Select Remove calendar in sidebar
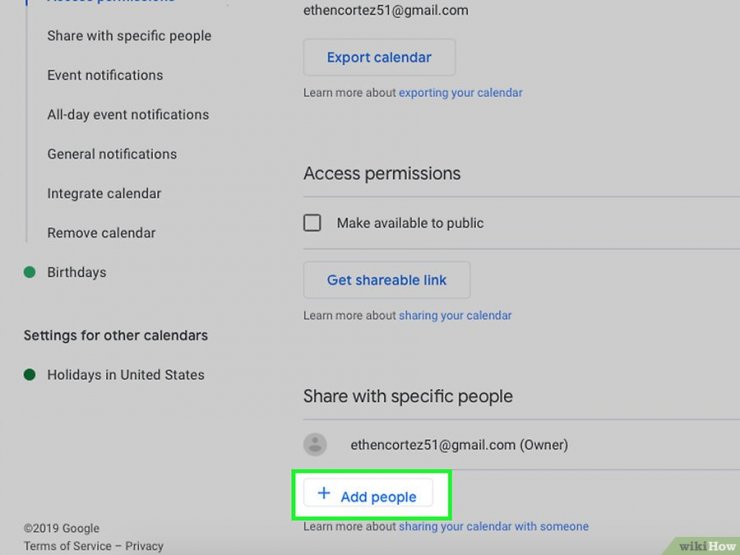The width and height of the screenshot is (740, 555). click(x=101, y=233)
